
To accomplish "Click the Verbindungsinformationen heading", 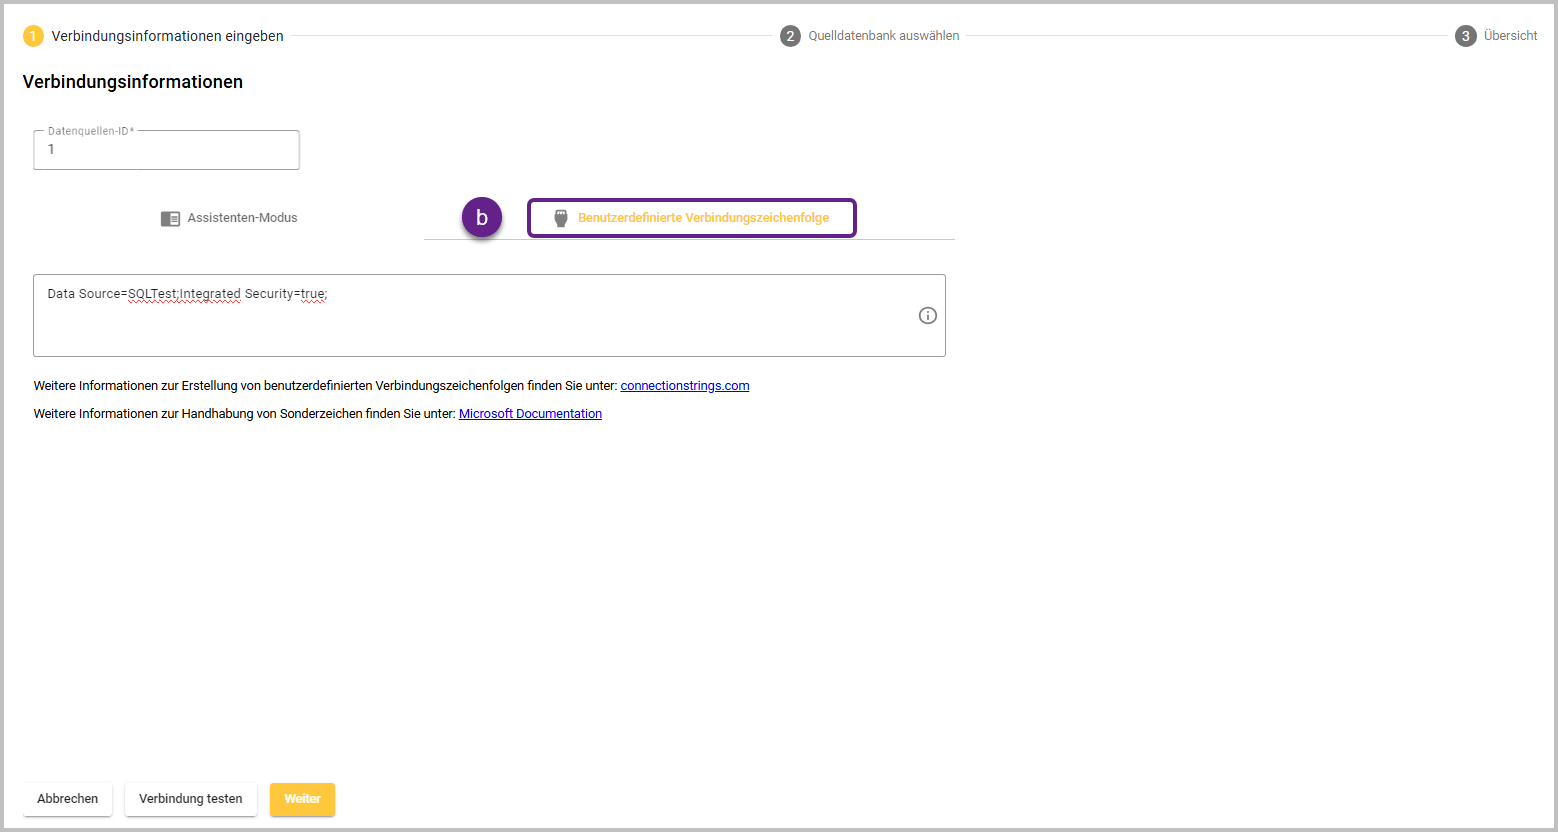I will 133,82.
